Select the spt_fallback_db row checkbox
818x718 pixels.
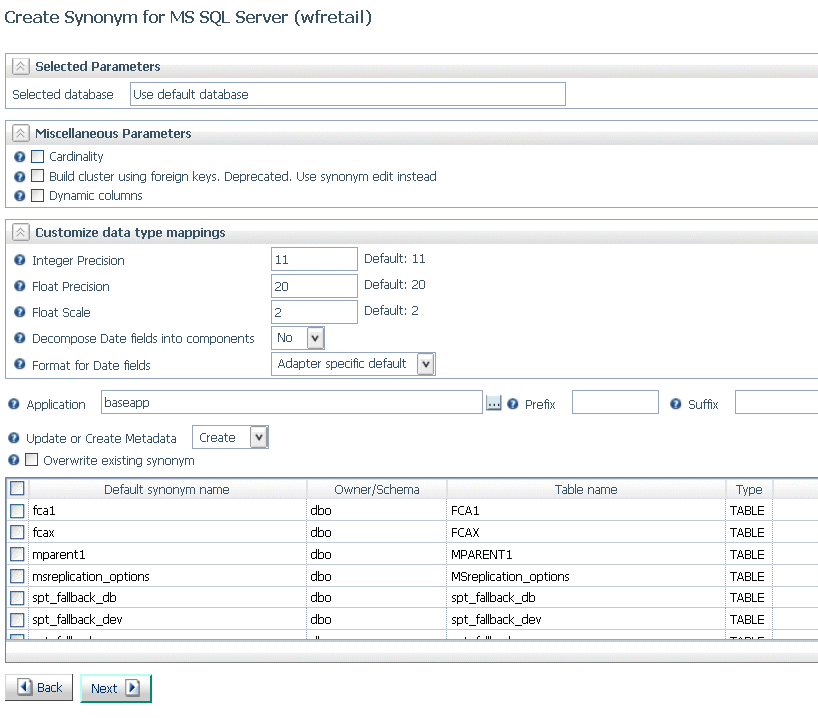click(17, 597)
